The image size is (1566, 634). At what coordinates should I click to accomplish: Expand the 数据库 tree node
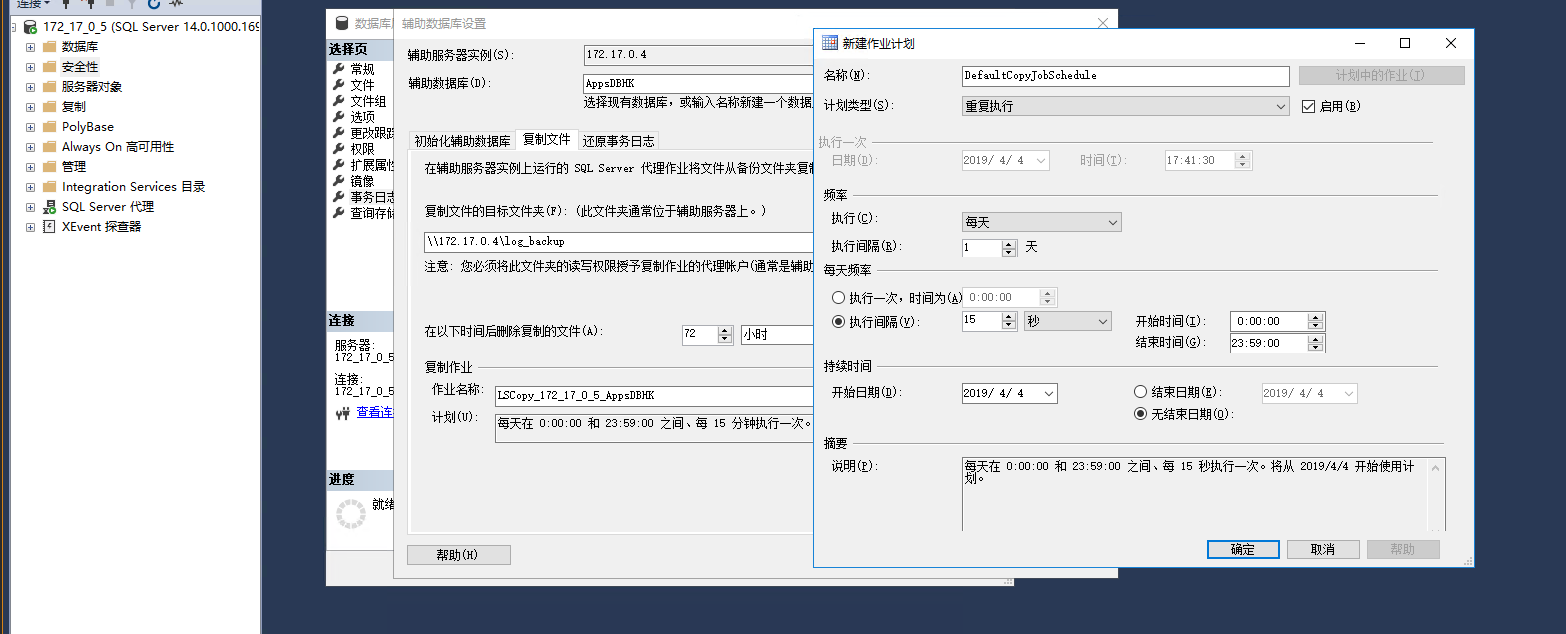pyautogui.click(x=29, y=47)
